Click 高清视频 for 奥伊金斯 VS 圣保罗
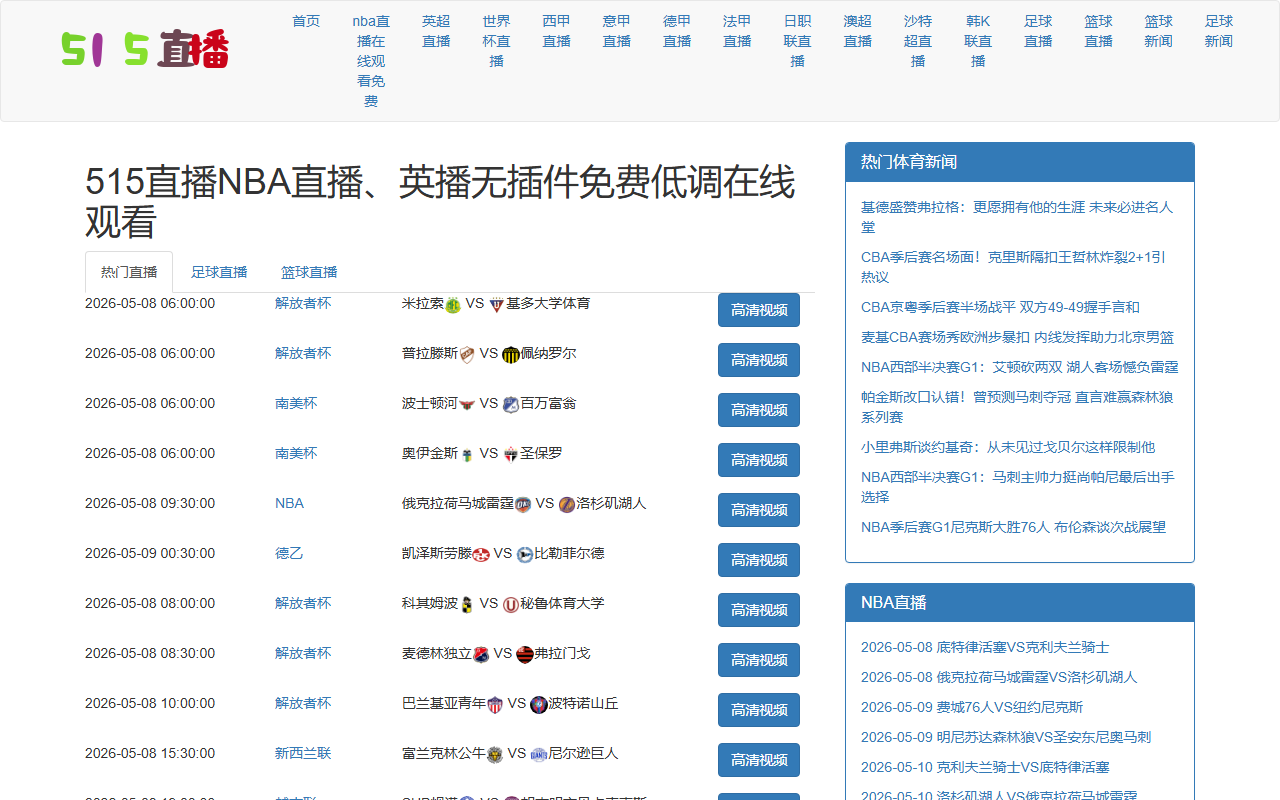The width and height of the screenshot is (1280, 800). pos(759,460)
